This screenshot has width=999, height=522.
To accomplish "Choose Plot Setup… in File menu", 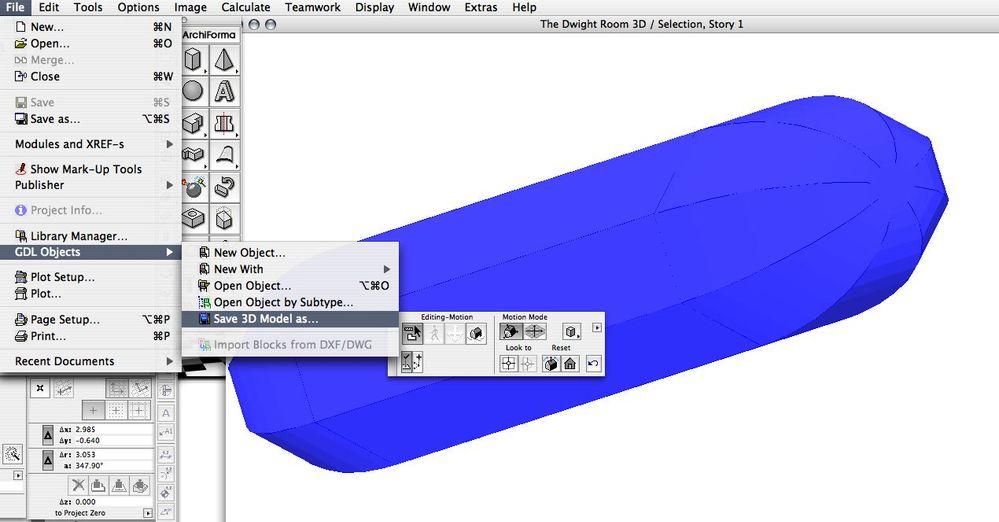I will [90, 277].
